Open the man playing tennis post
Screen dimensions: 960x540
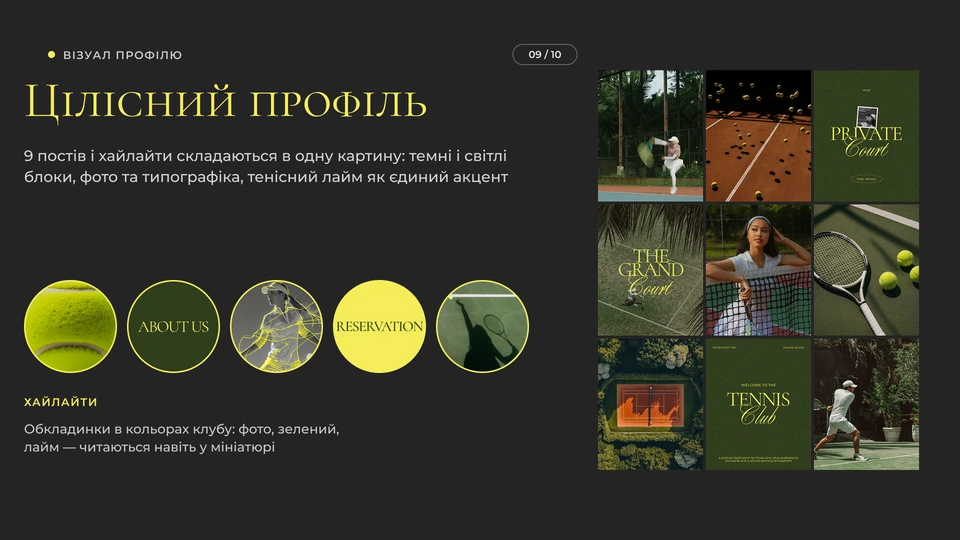click(866, 404)
